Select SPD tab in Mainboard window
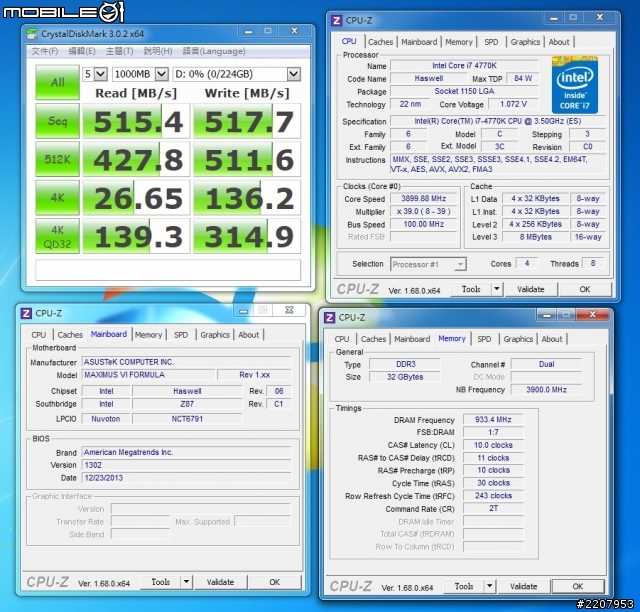Image resolution: width=640 pixels, height=612 pixels. point(181,335)
